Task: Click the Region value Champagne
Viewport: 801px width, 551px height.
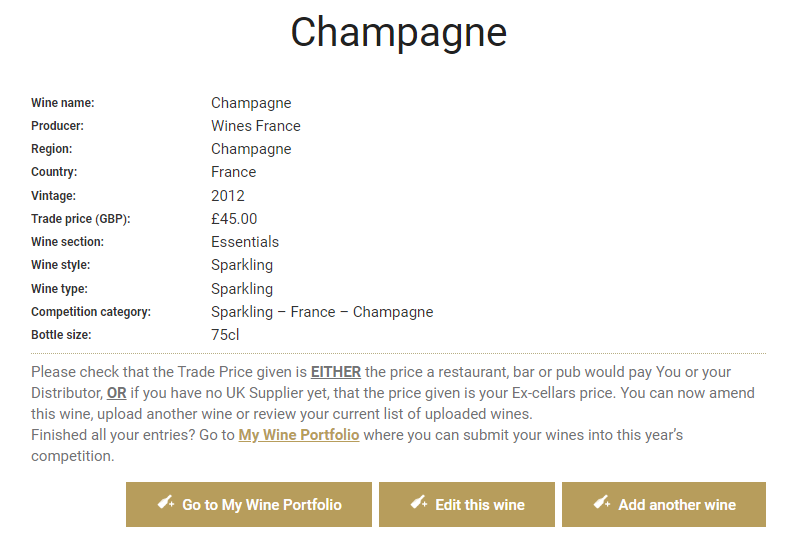Action: tap(251, 149)
